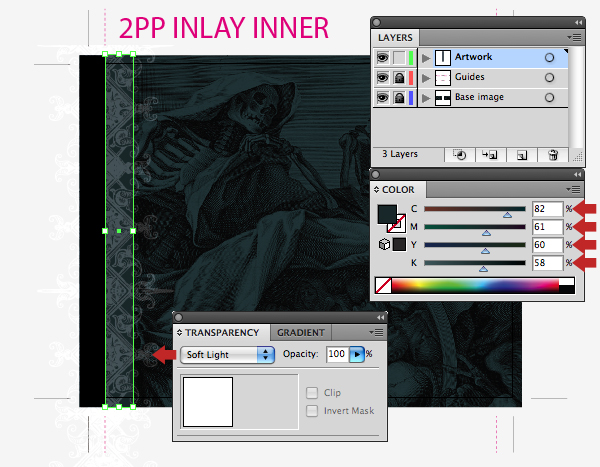Click the Cyan slider thumb

point(507,215)
